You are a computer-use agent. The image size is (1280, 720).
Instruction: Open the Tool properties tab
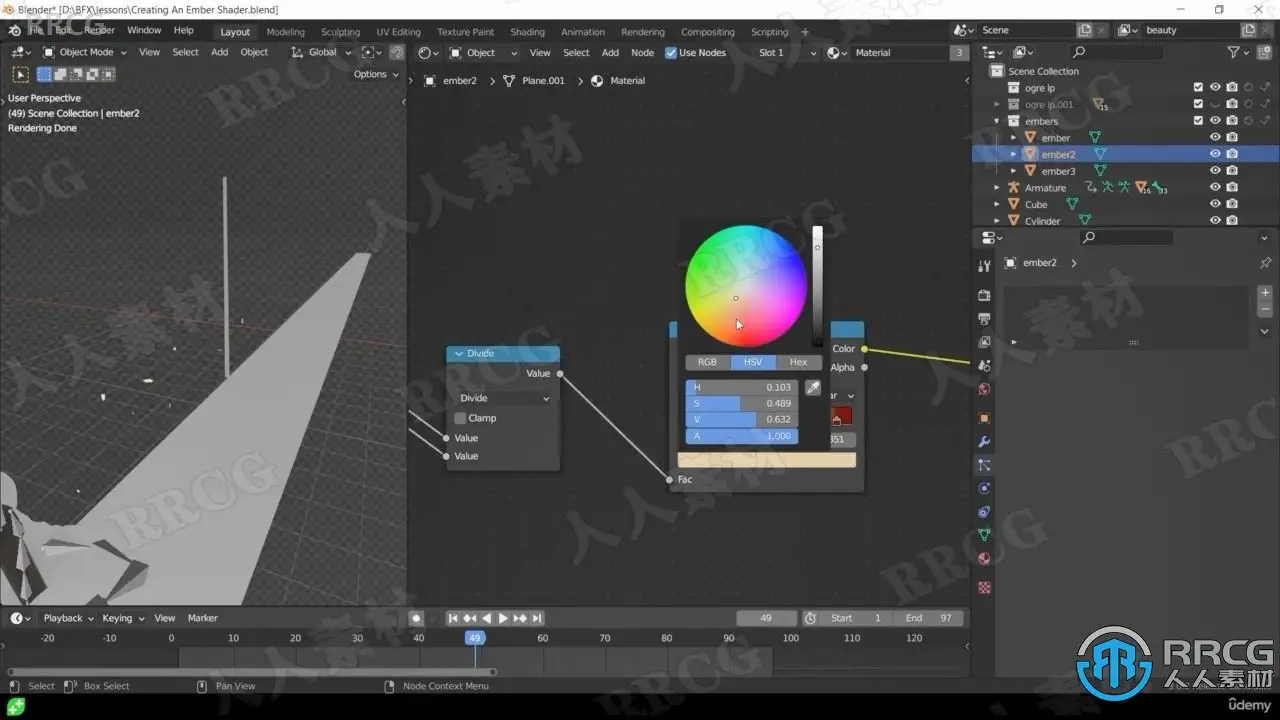(984, 266)
